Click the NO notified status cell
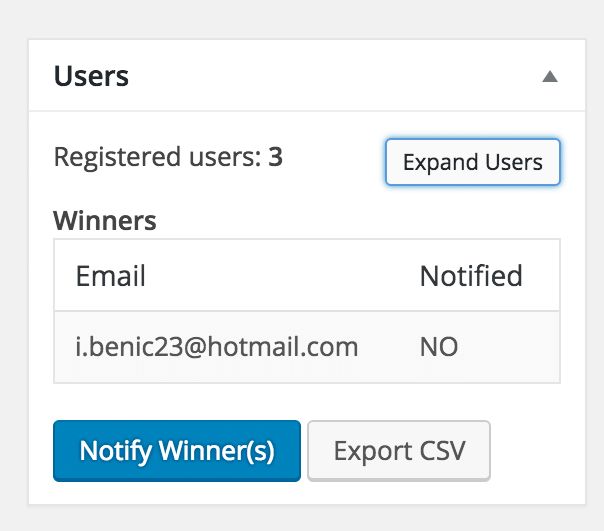This screenshot has width=604, height=531. tap(439, 346)
